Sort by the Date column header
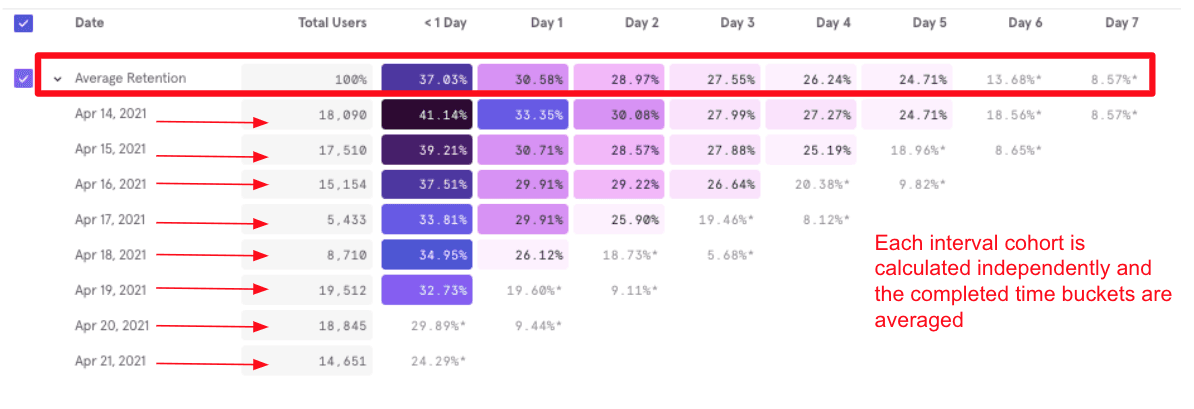This screenshot has width=1194, height=409. [89, 22]
